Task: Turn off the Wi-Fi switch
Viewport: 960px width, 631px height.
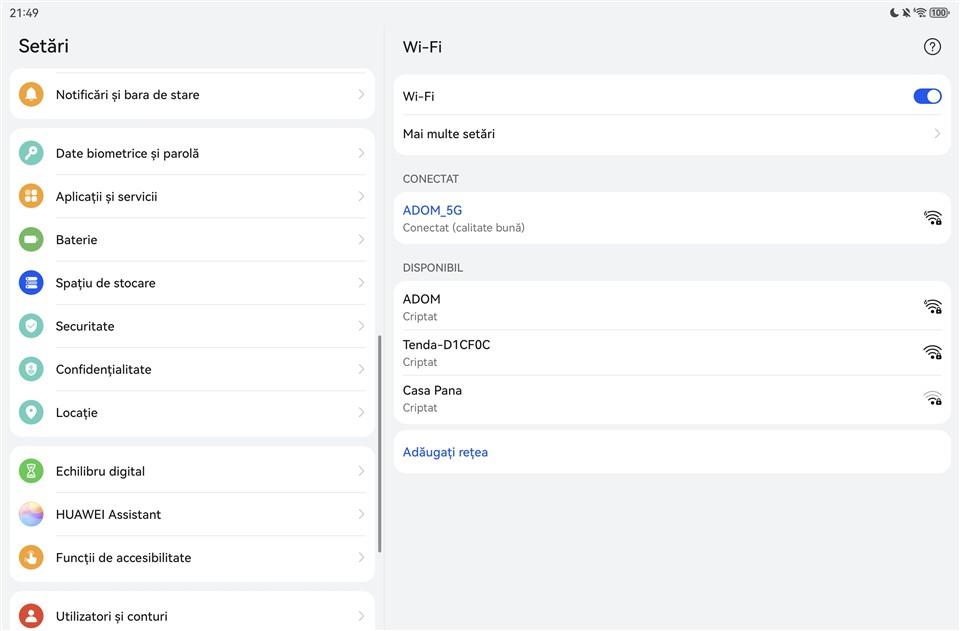Action: tap(927, 97)
